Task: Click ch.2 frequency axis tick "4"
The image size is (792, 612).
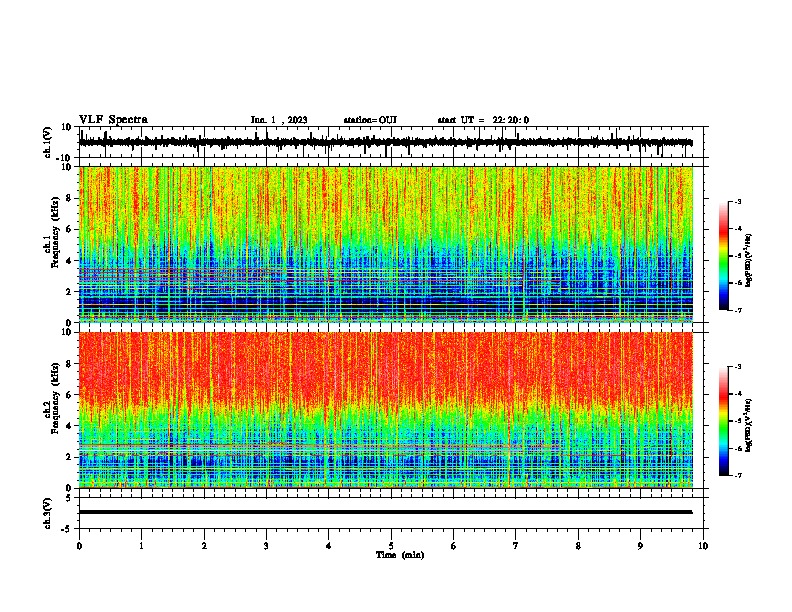Action: (x=69, y=426)
